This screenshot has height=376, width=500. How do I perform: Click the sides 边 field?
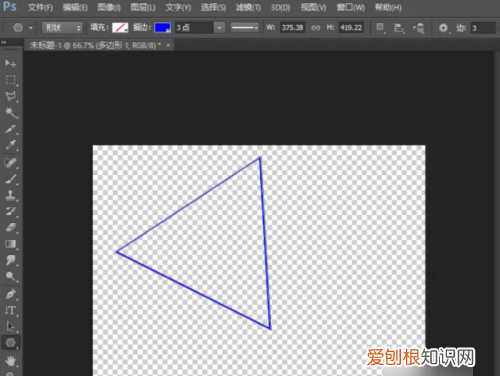[483, 28]
